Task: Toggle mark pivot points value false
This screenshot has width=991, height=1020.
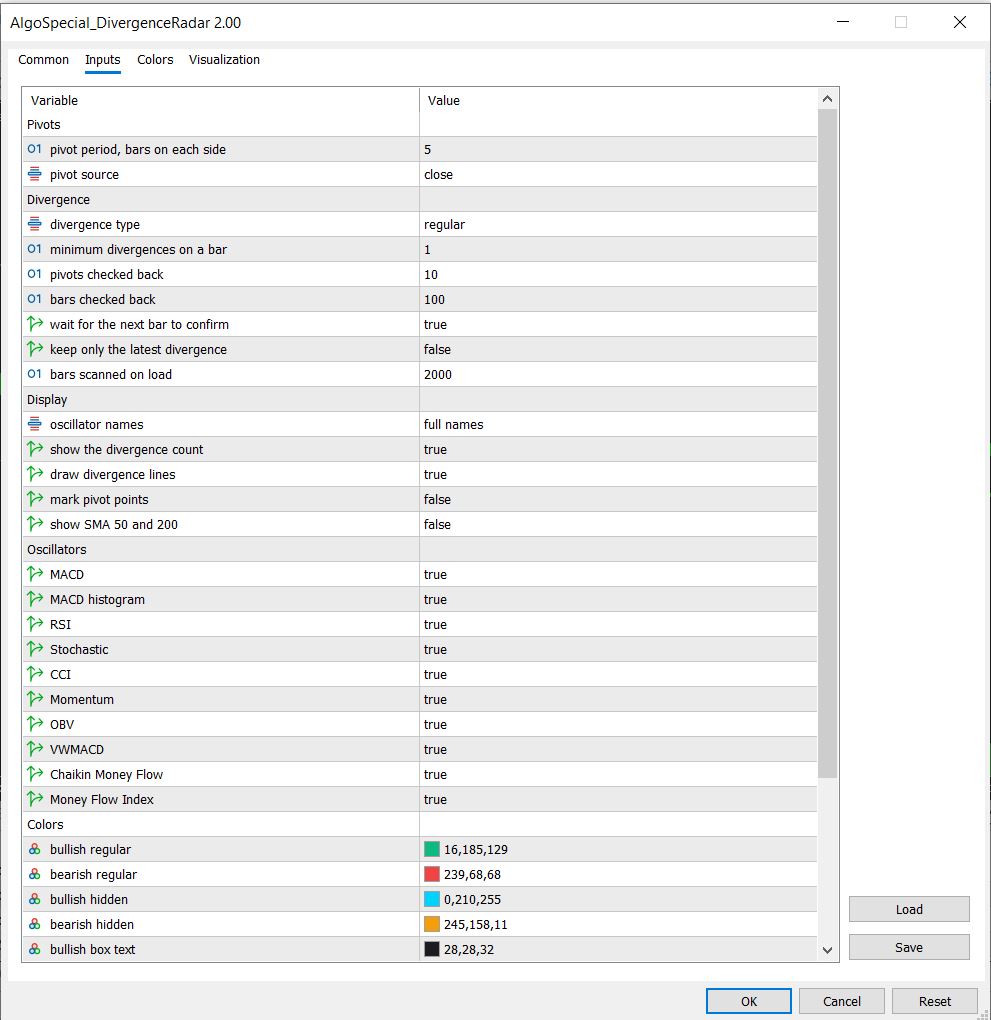Action: tap(618, 500)
